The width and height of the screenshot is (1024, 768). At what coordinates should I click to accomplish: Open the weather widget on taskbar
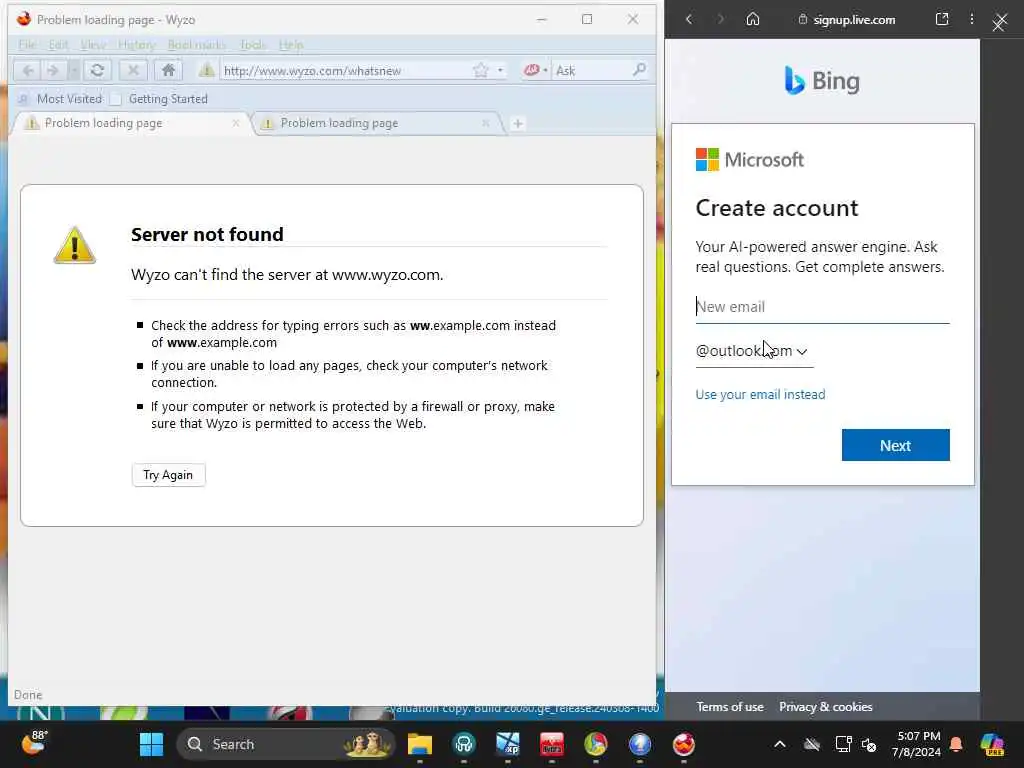pos(35,743)
